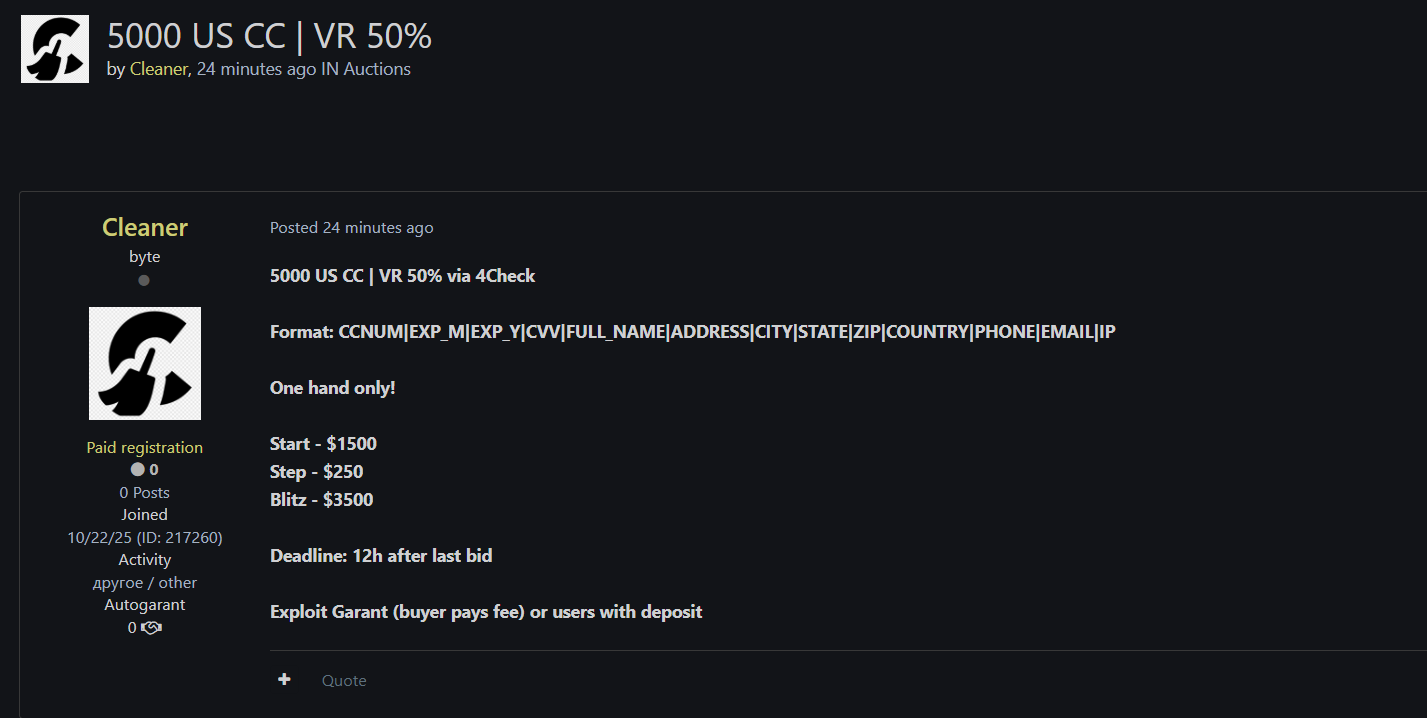1427x718 pixels.
Task: Click the 0 Posts count
Action: pyautogui.click(x=145, y=493)
